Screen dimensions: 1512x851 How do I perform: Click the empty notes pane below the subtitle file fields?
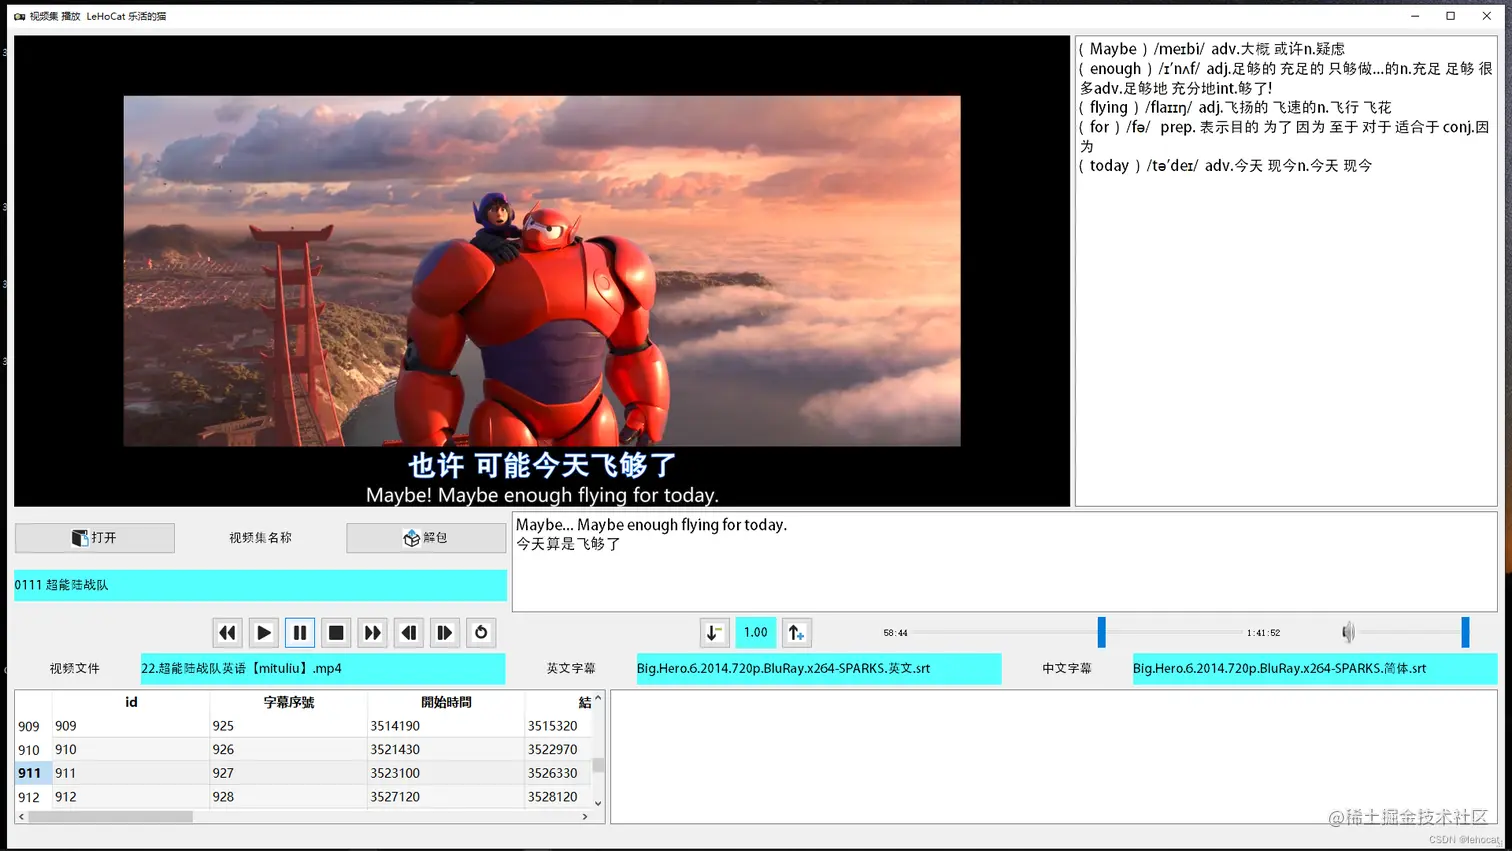tap(1054, 757)
